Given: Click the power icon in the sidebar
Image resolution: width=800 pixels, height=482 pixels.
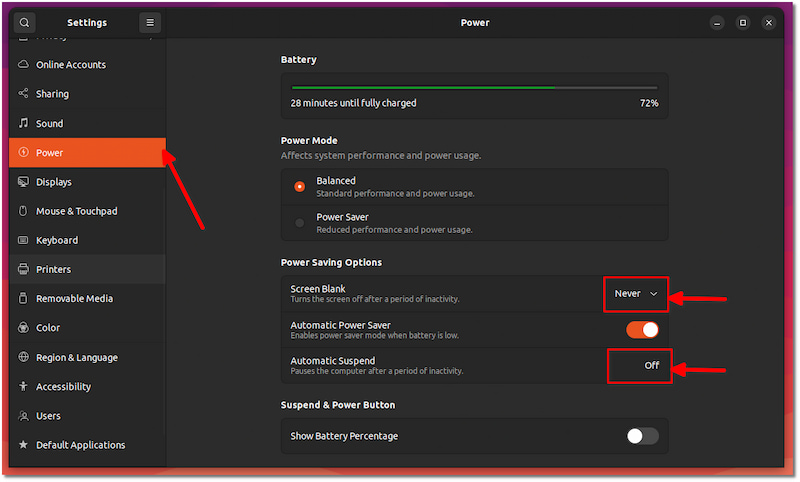Looking at the screenshot, I should point(23,152).
